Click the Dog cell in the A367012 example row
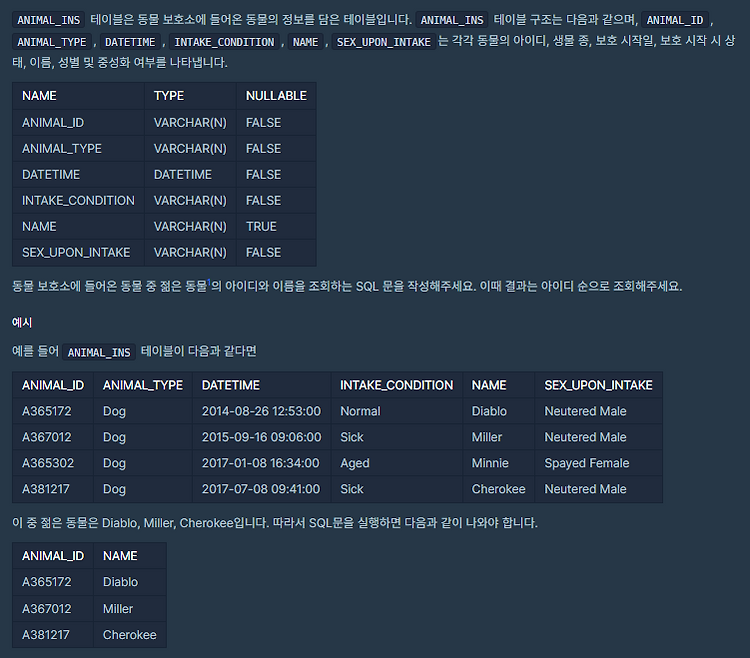The width and height of the screenshot is (750, 658). coord(114,437)
